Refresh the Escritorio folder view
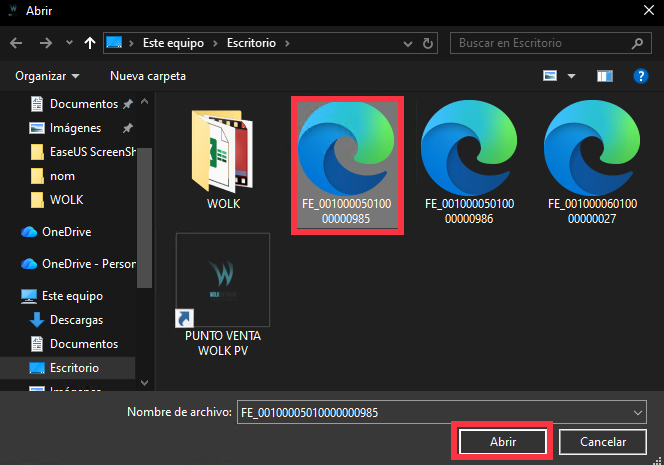The height and width of the screenshot is (465, 664). click(x=429, y=43)
